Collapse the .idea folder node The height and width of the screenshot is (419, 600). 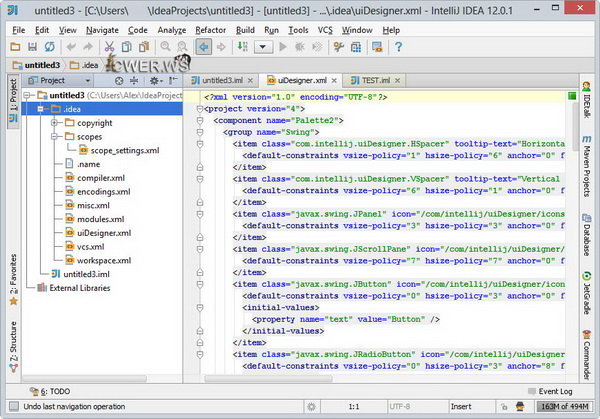41,109
